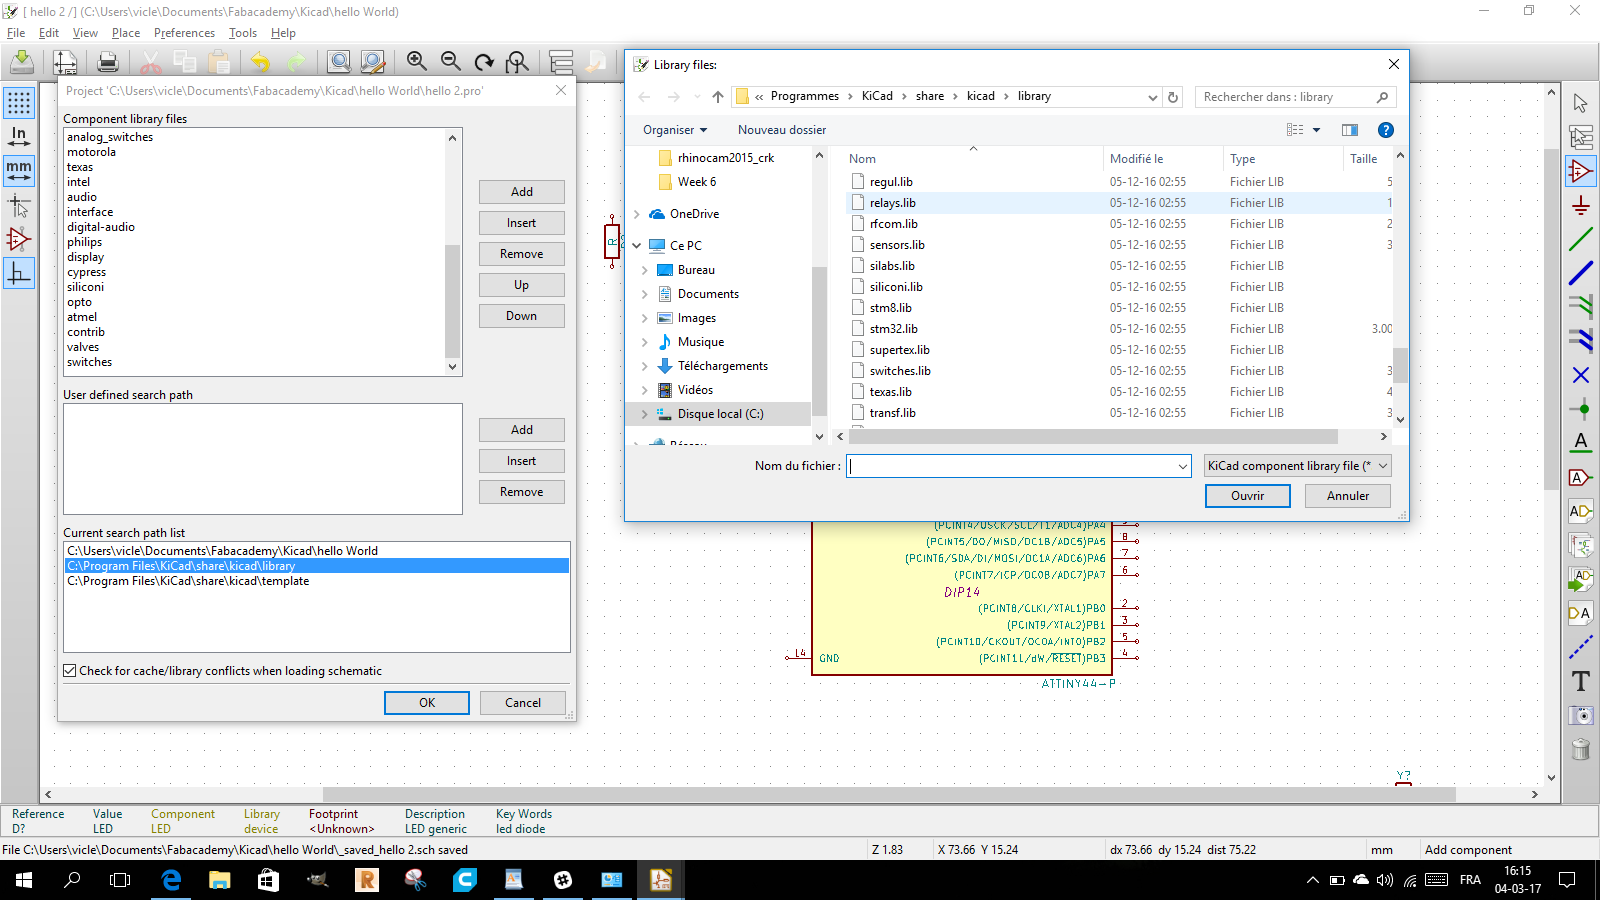Select the arrow cursor tool
The image size is (1600, 900).
coord(1581,103)
